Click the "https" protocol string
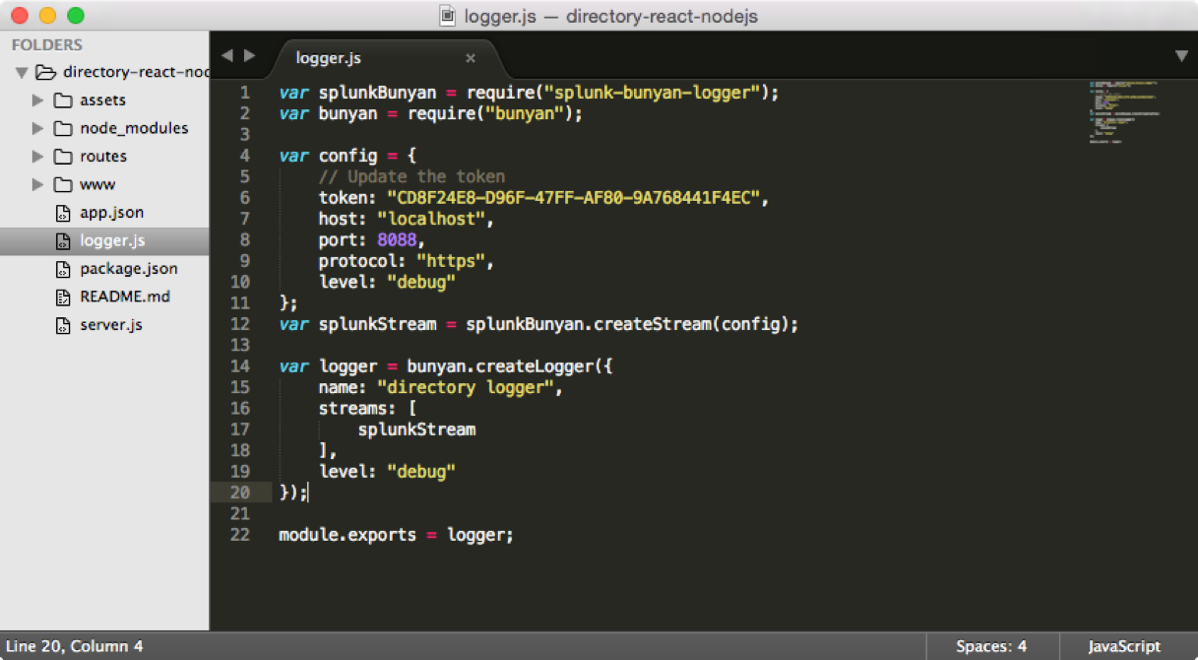The width and height of the screenshot is (1198, 660). pos(451,261)
